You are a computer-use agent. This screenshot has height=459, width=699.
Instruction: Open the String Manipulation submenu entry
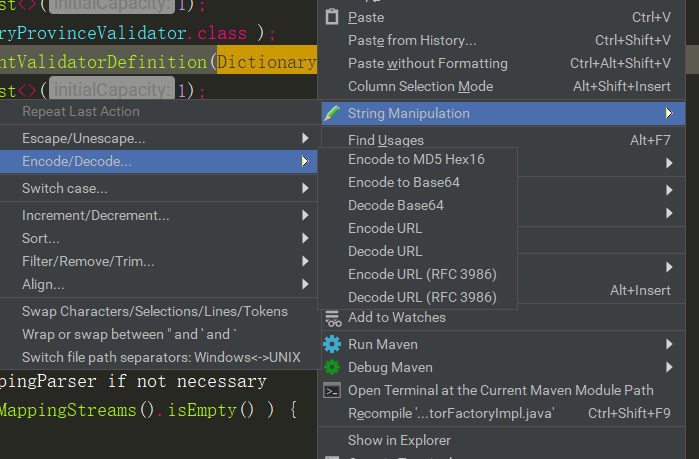(503, 113)
